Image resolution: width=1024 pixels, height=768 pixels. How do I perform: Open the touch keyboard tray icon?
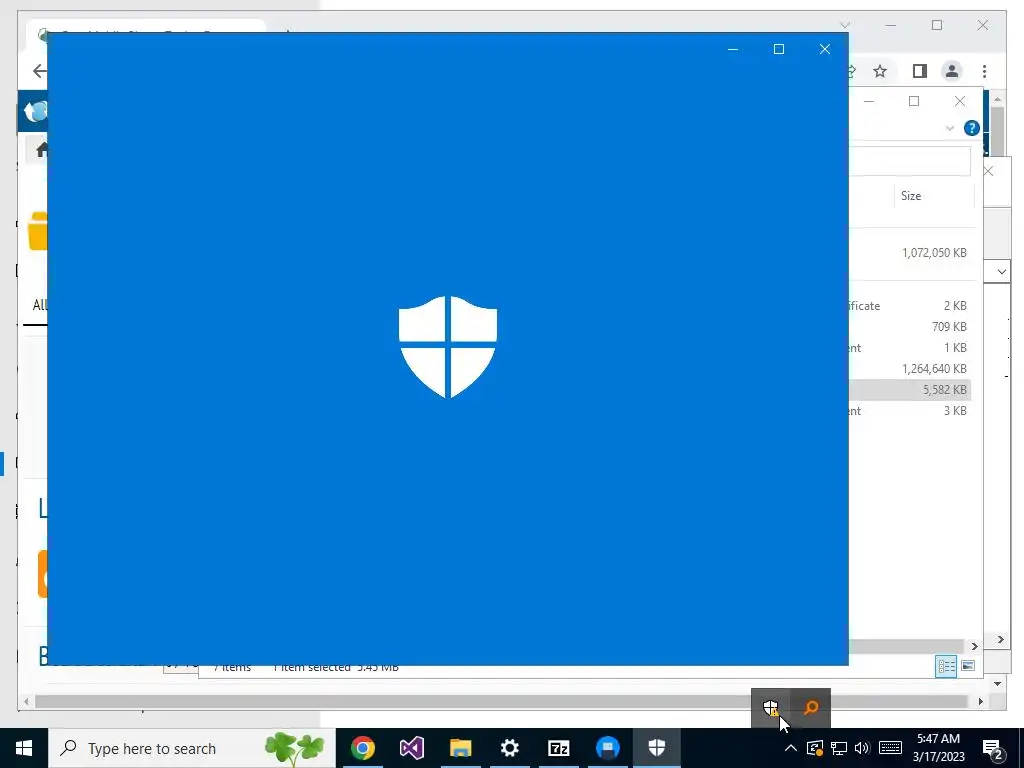tap(890, 748)
